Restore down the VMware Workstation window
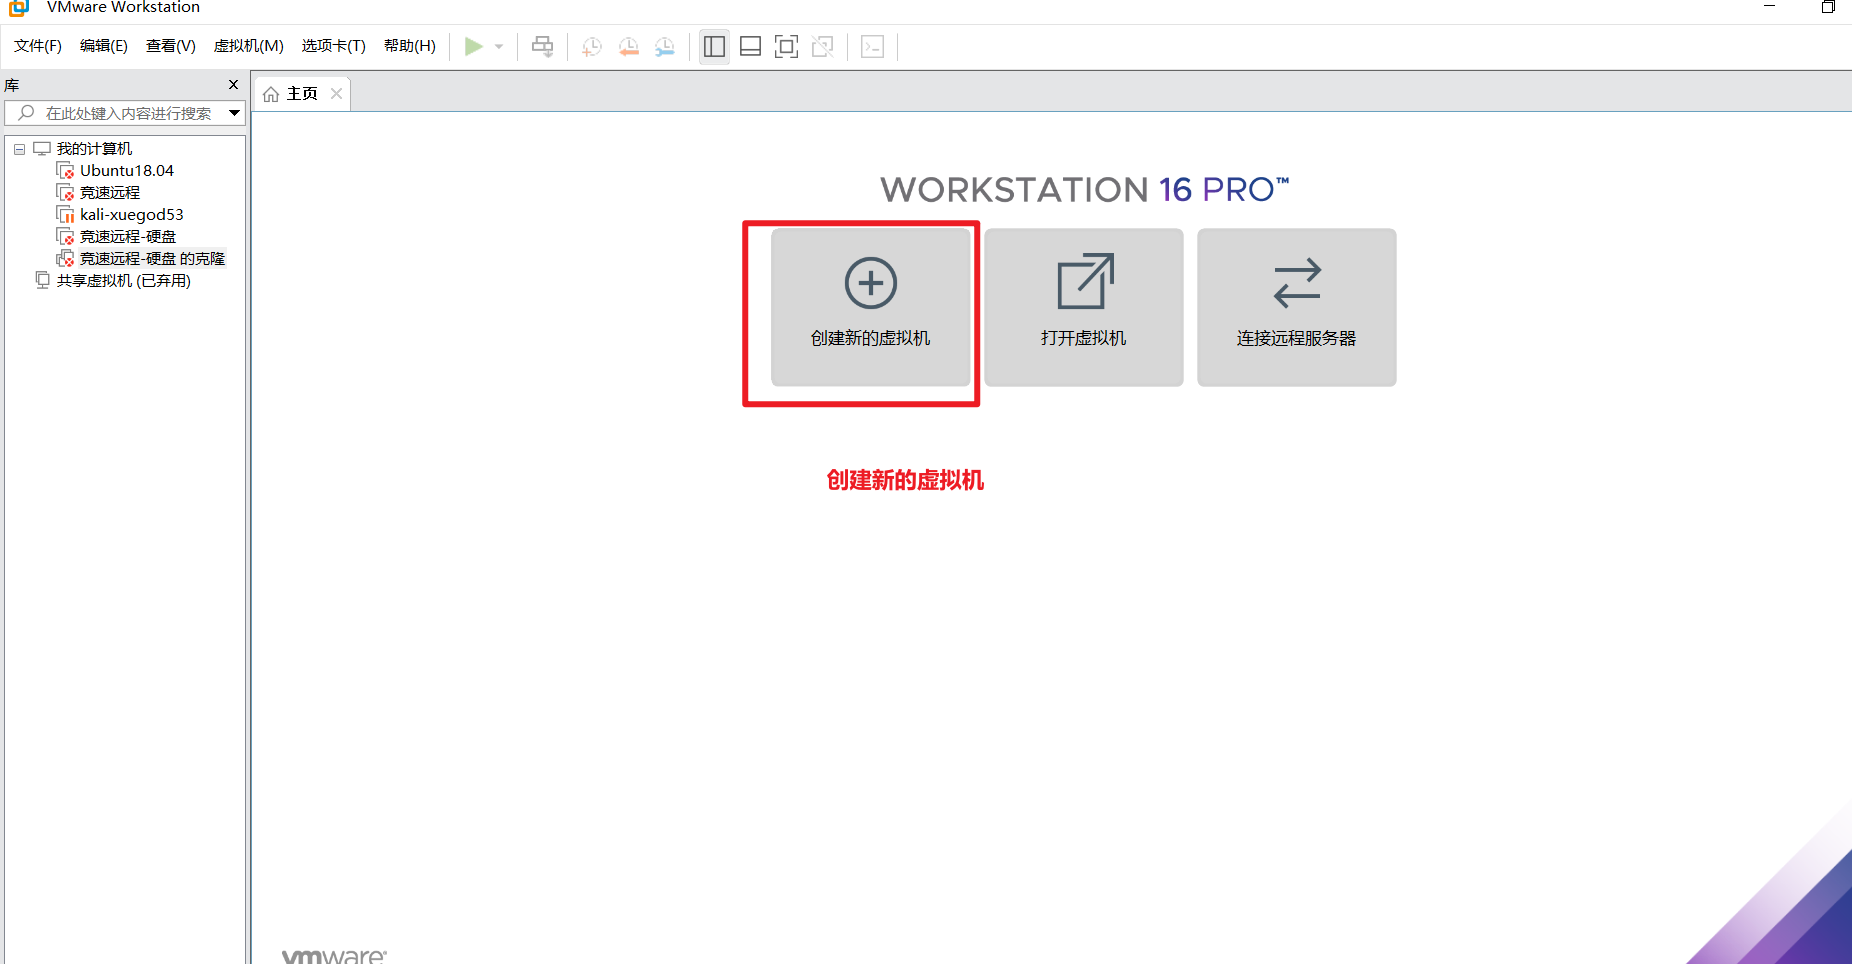 click(x=1828, y=7)
